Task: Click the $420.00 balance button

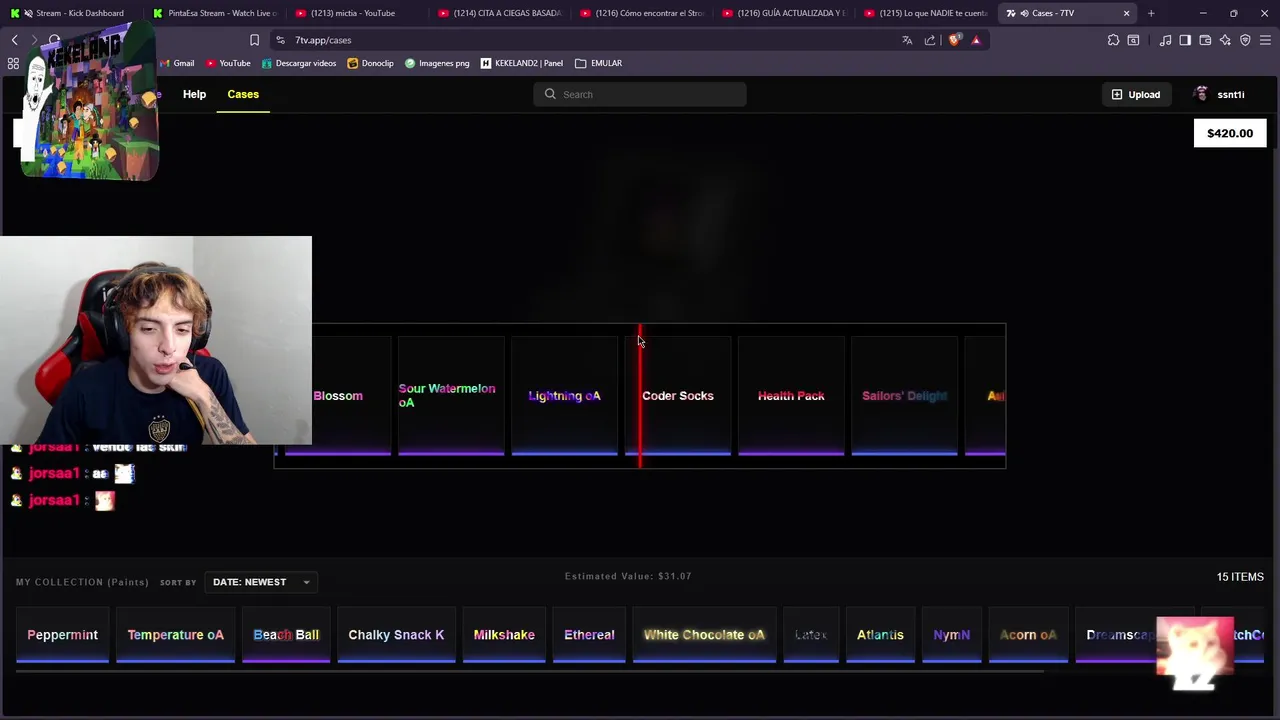Action: pyautogui.click(x=1230, y=133)
